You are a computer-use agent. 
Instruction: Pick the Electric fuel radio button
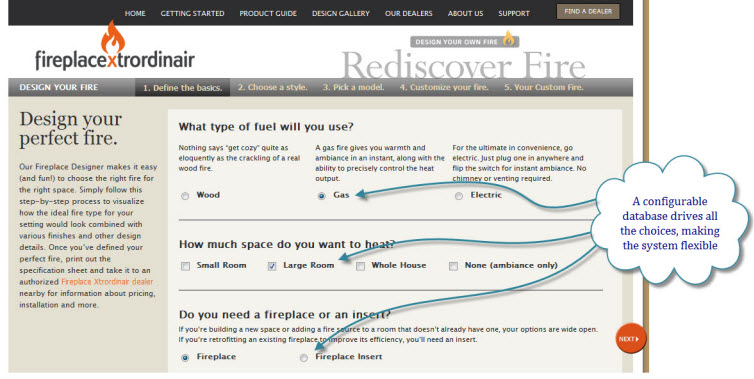point(459,196)
